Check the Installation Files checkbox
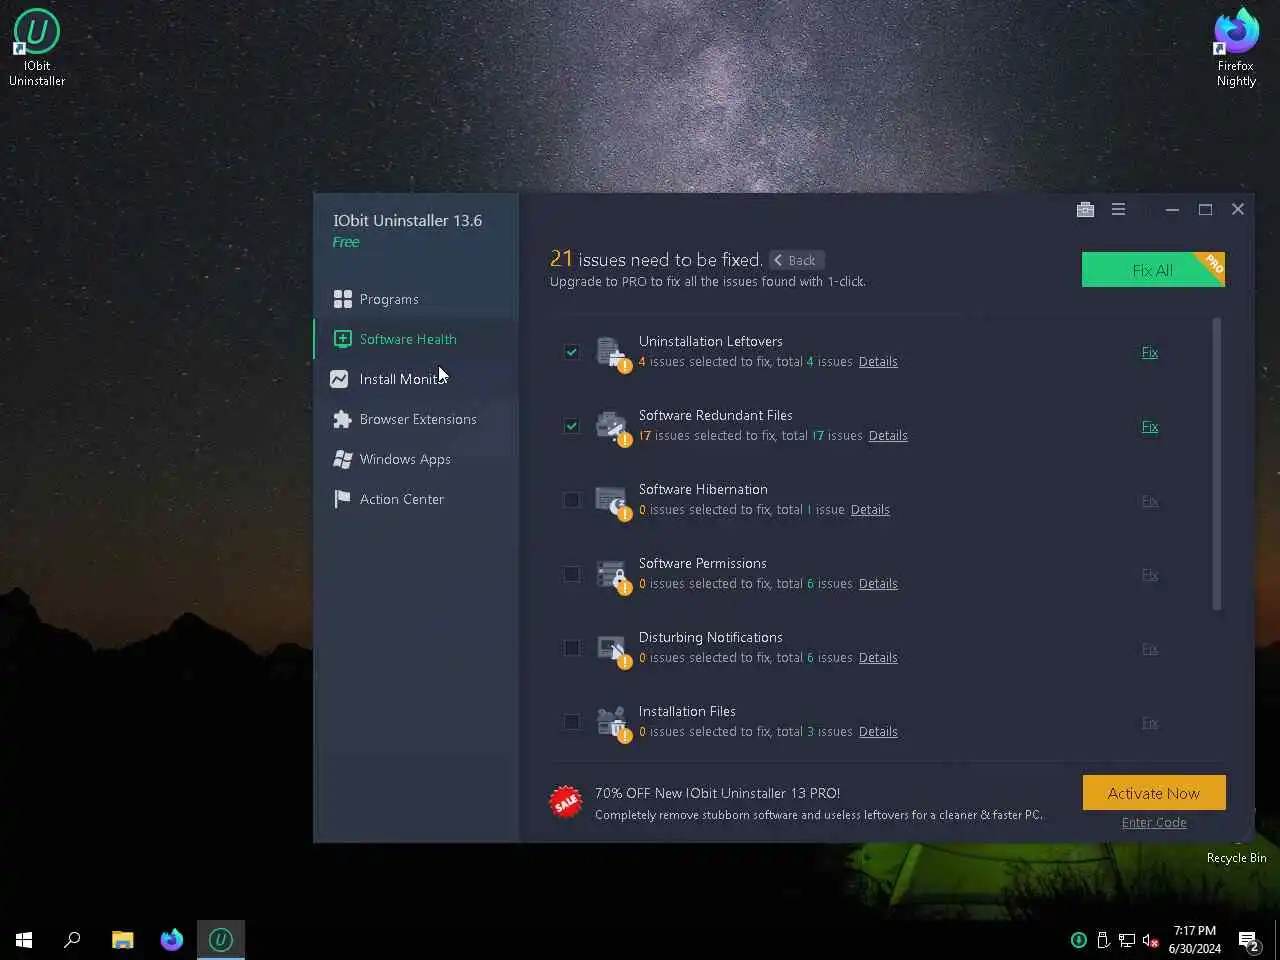This screenshot has height=960, width=1280. pos(571,722)
